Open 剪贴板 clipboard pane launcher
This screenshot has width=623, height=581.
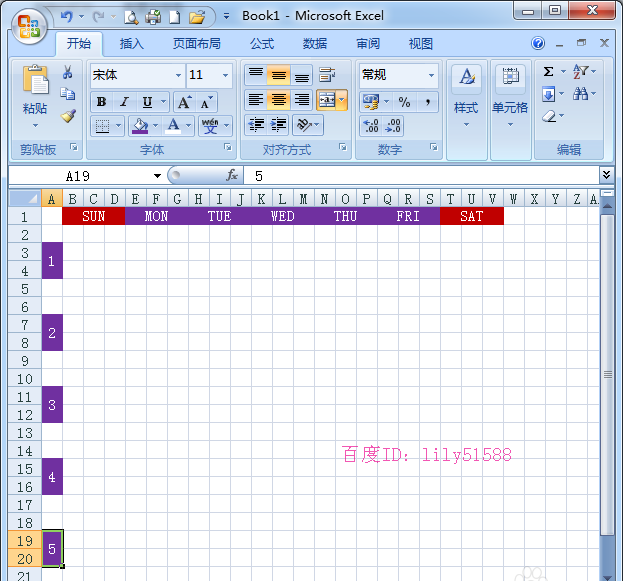pyautogui.click(x=74, y=147)
